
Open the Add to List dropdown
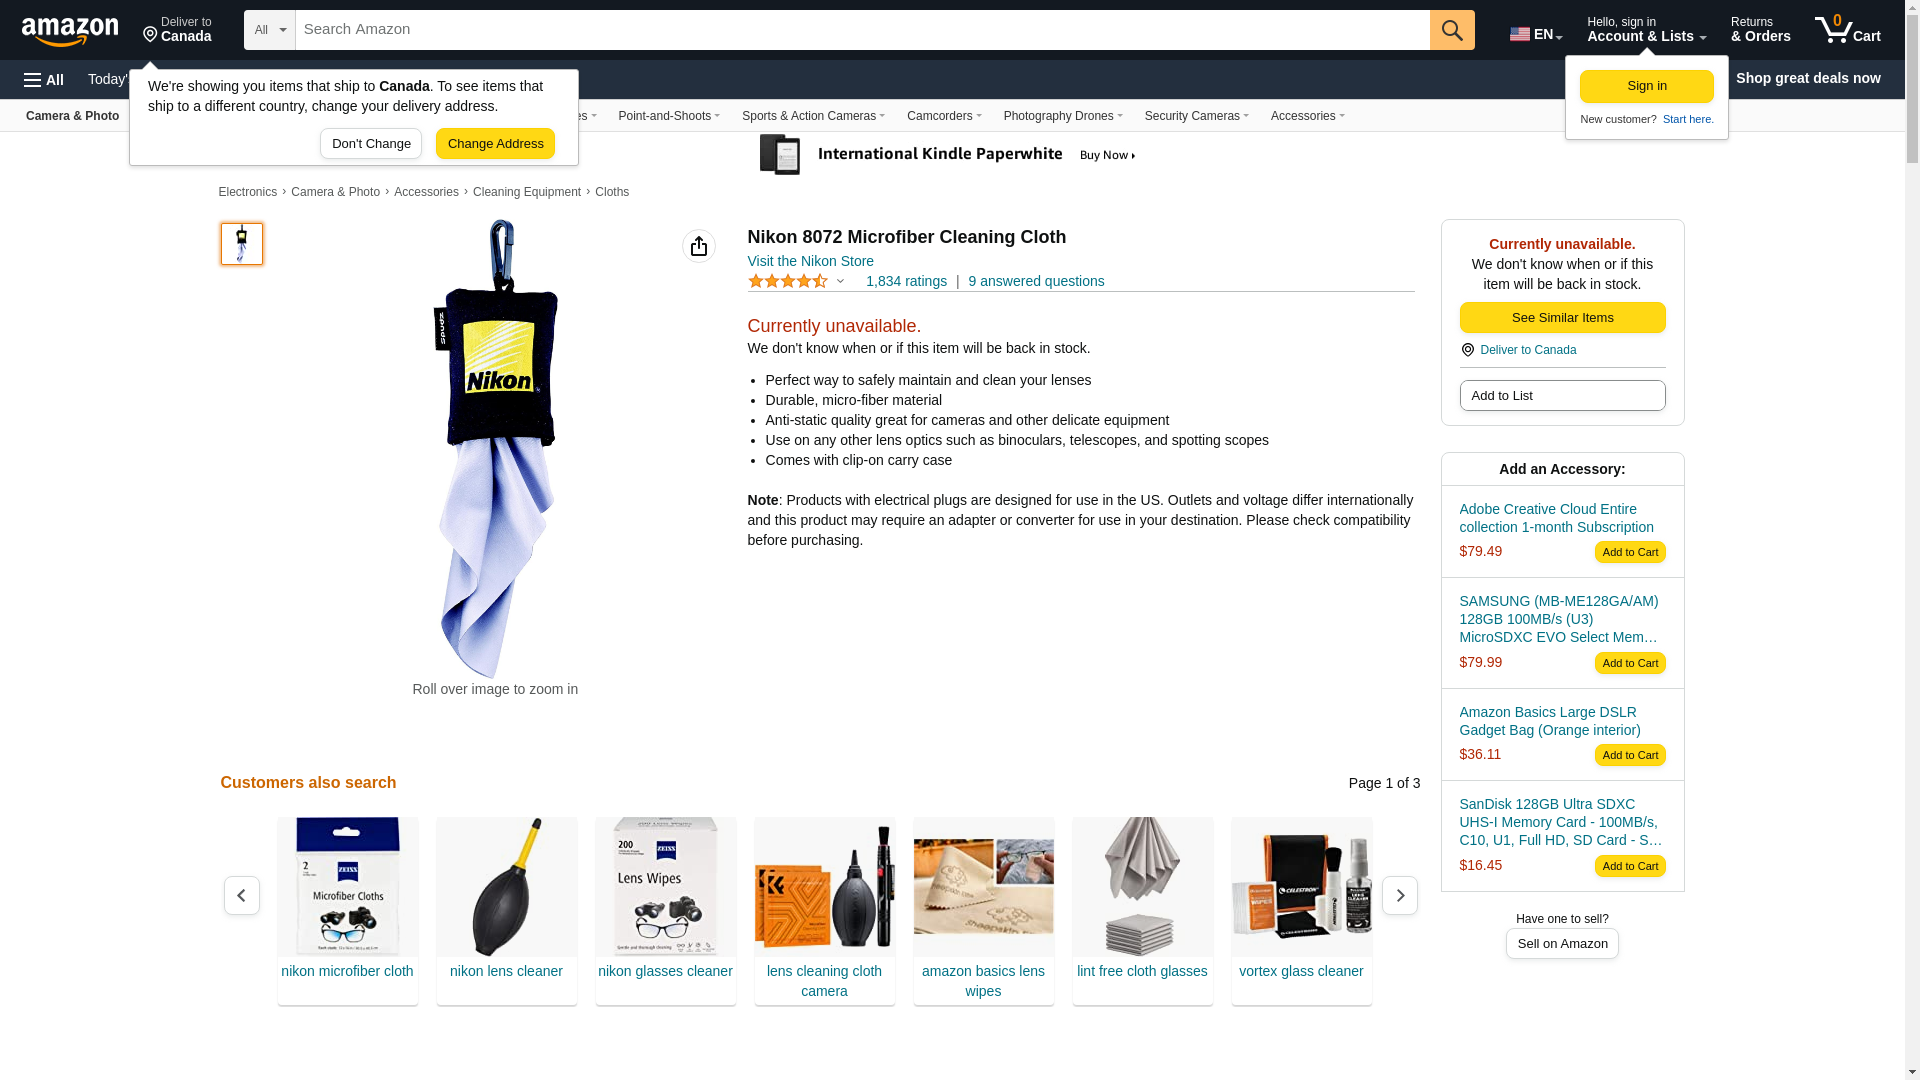click(x=1562, y=396)
